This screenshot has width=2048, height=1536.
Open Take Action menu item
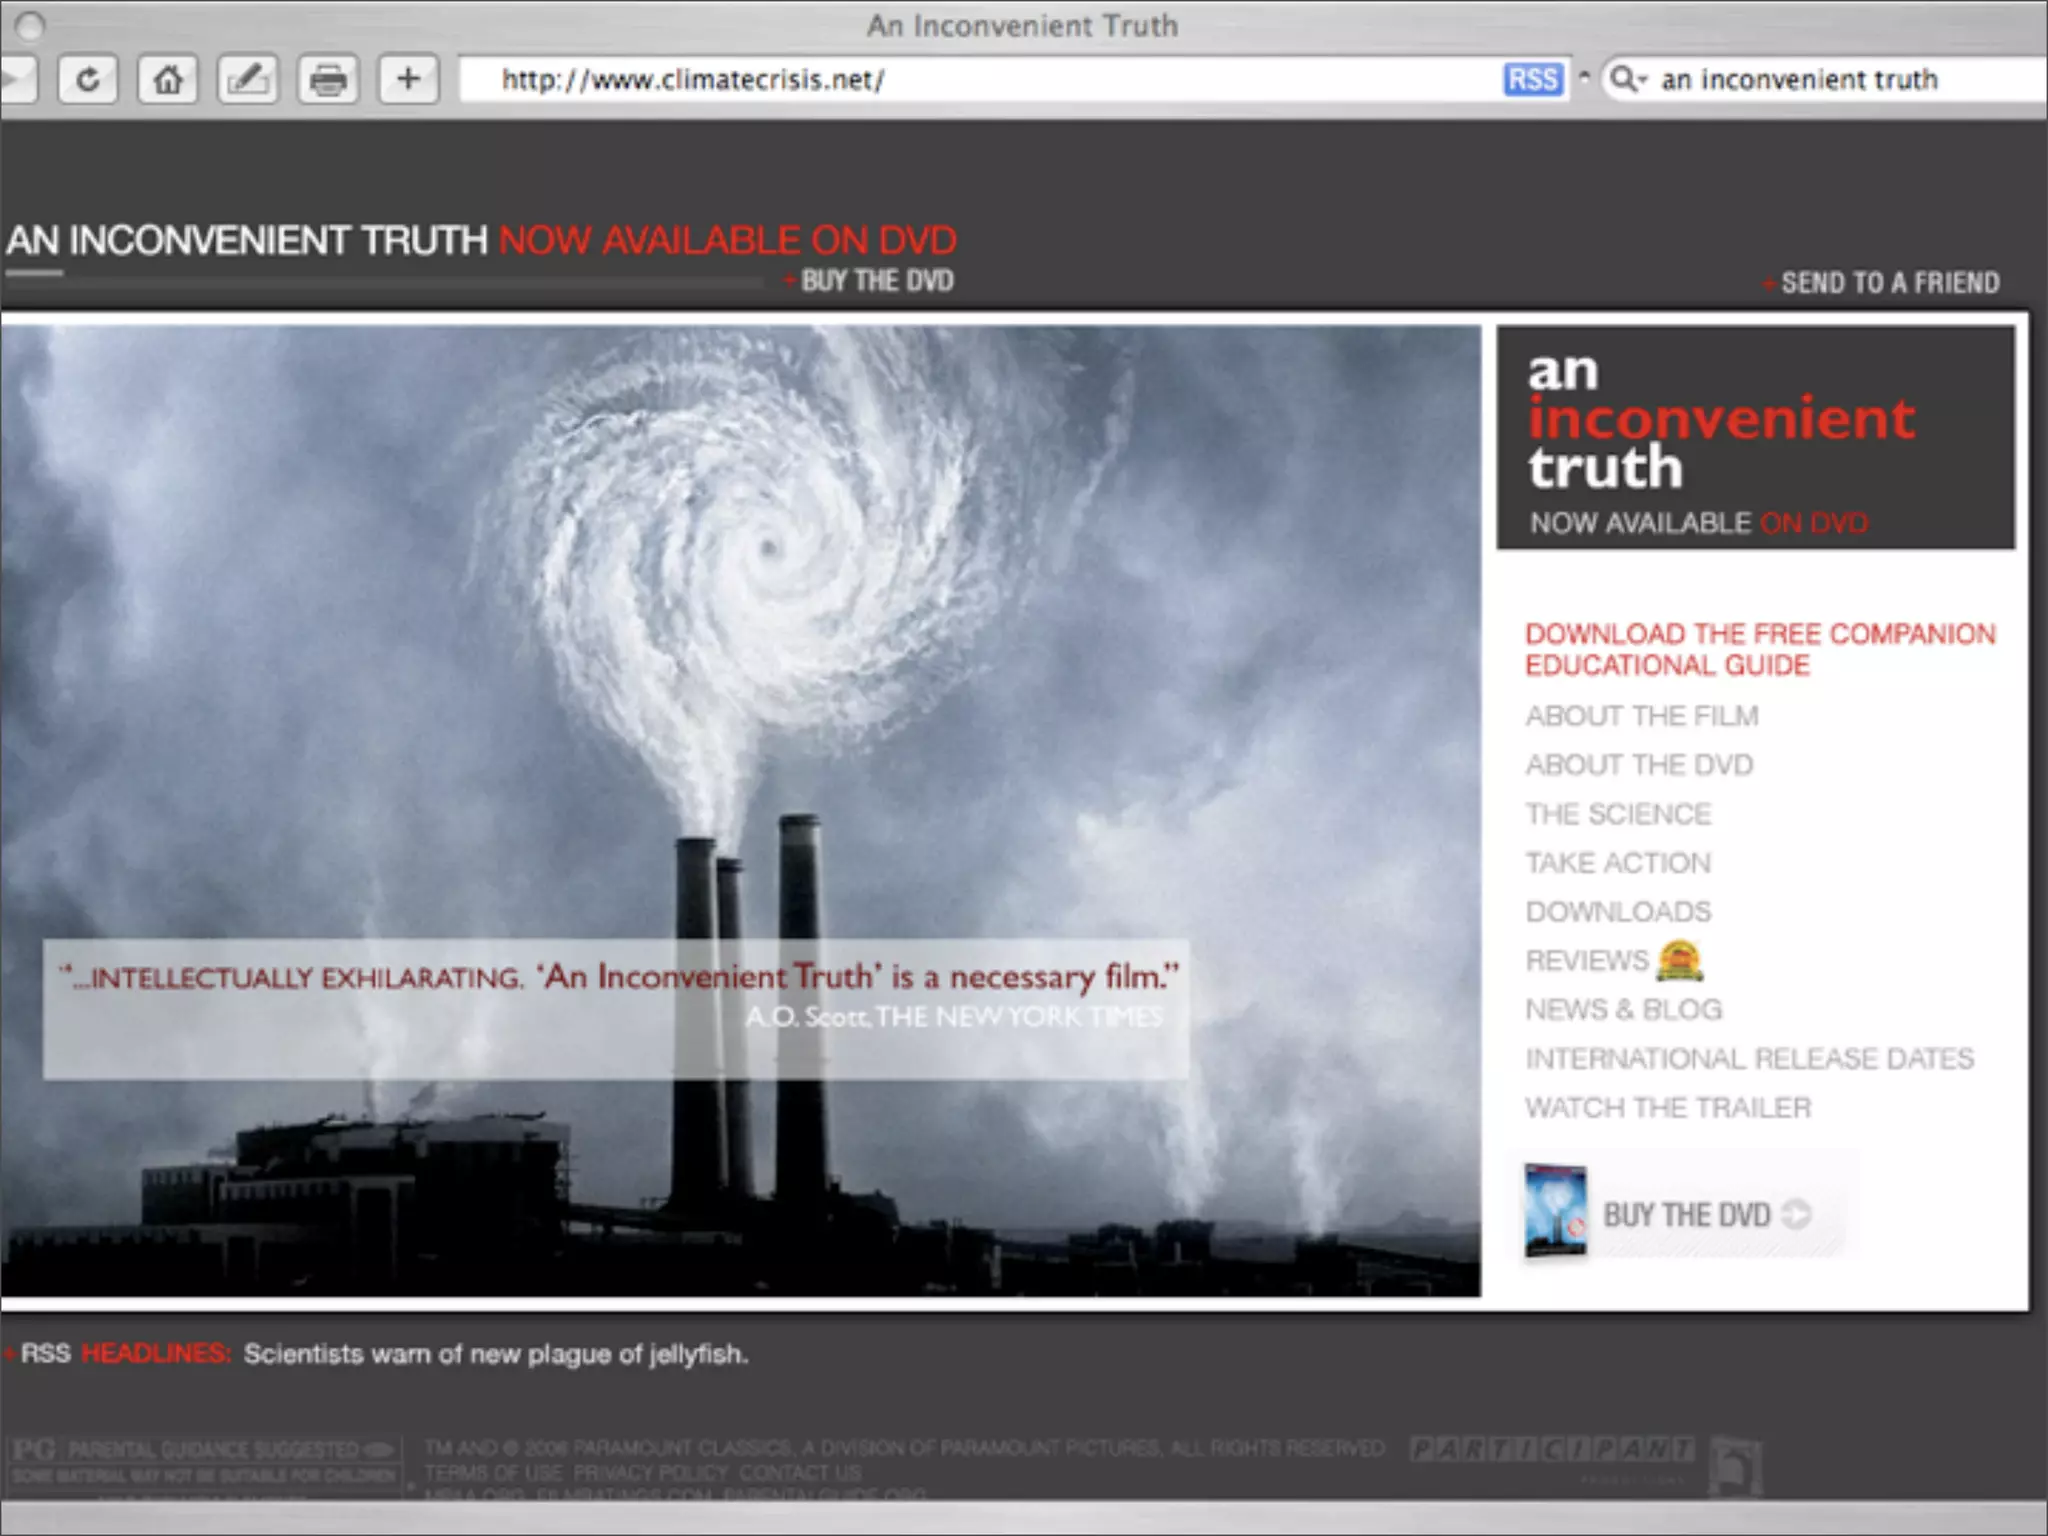(x=1618, y=863)
